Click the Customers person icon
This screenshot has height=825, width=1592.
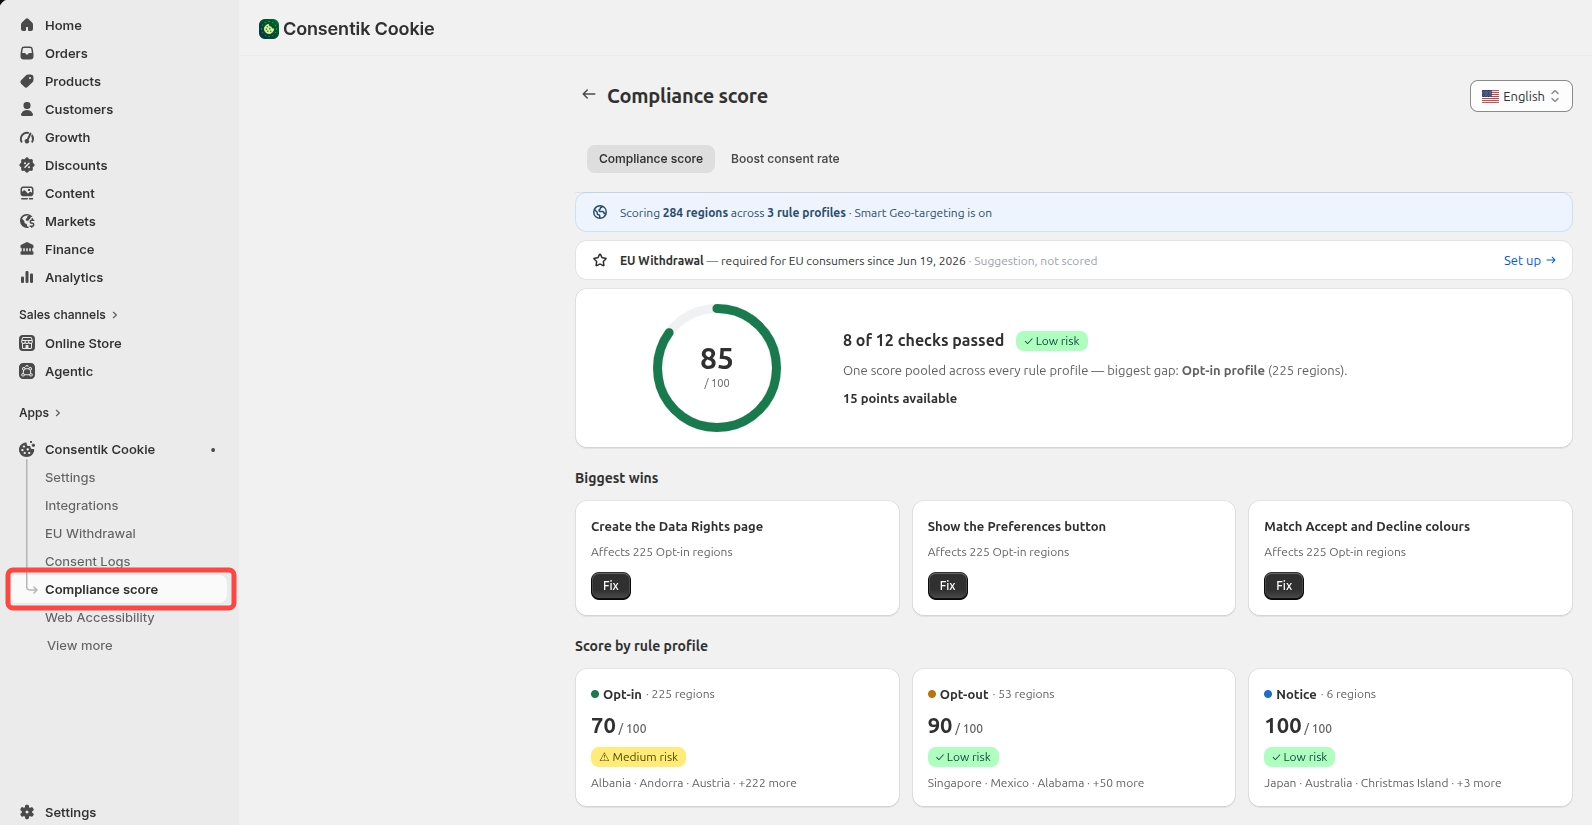pos(27,109)
